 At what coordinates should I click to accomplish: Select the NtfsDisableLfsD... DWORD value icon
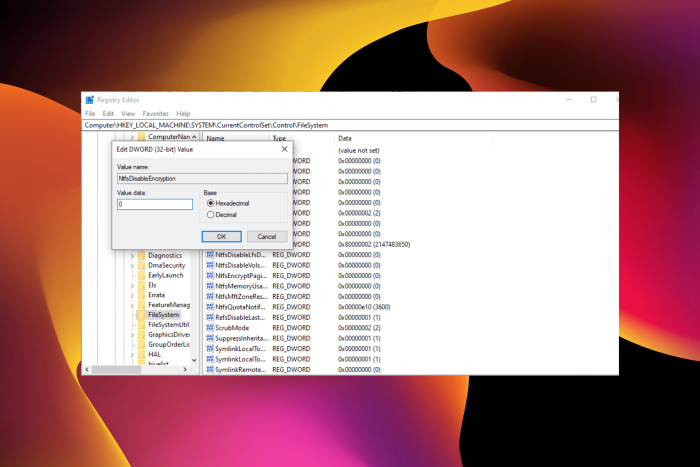pyautogui.click(x=210, y=254)
